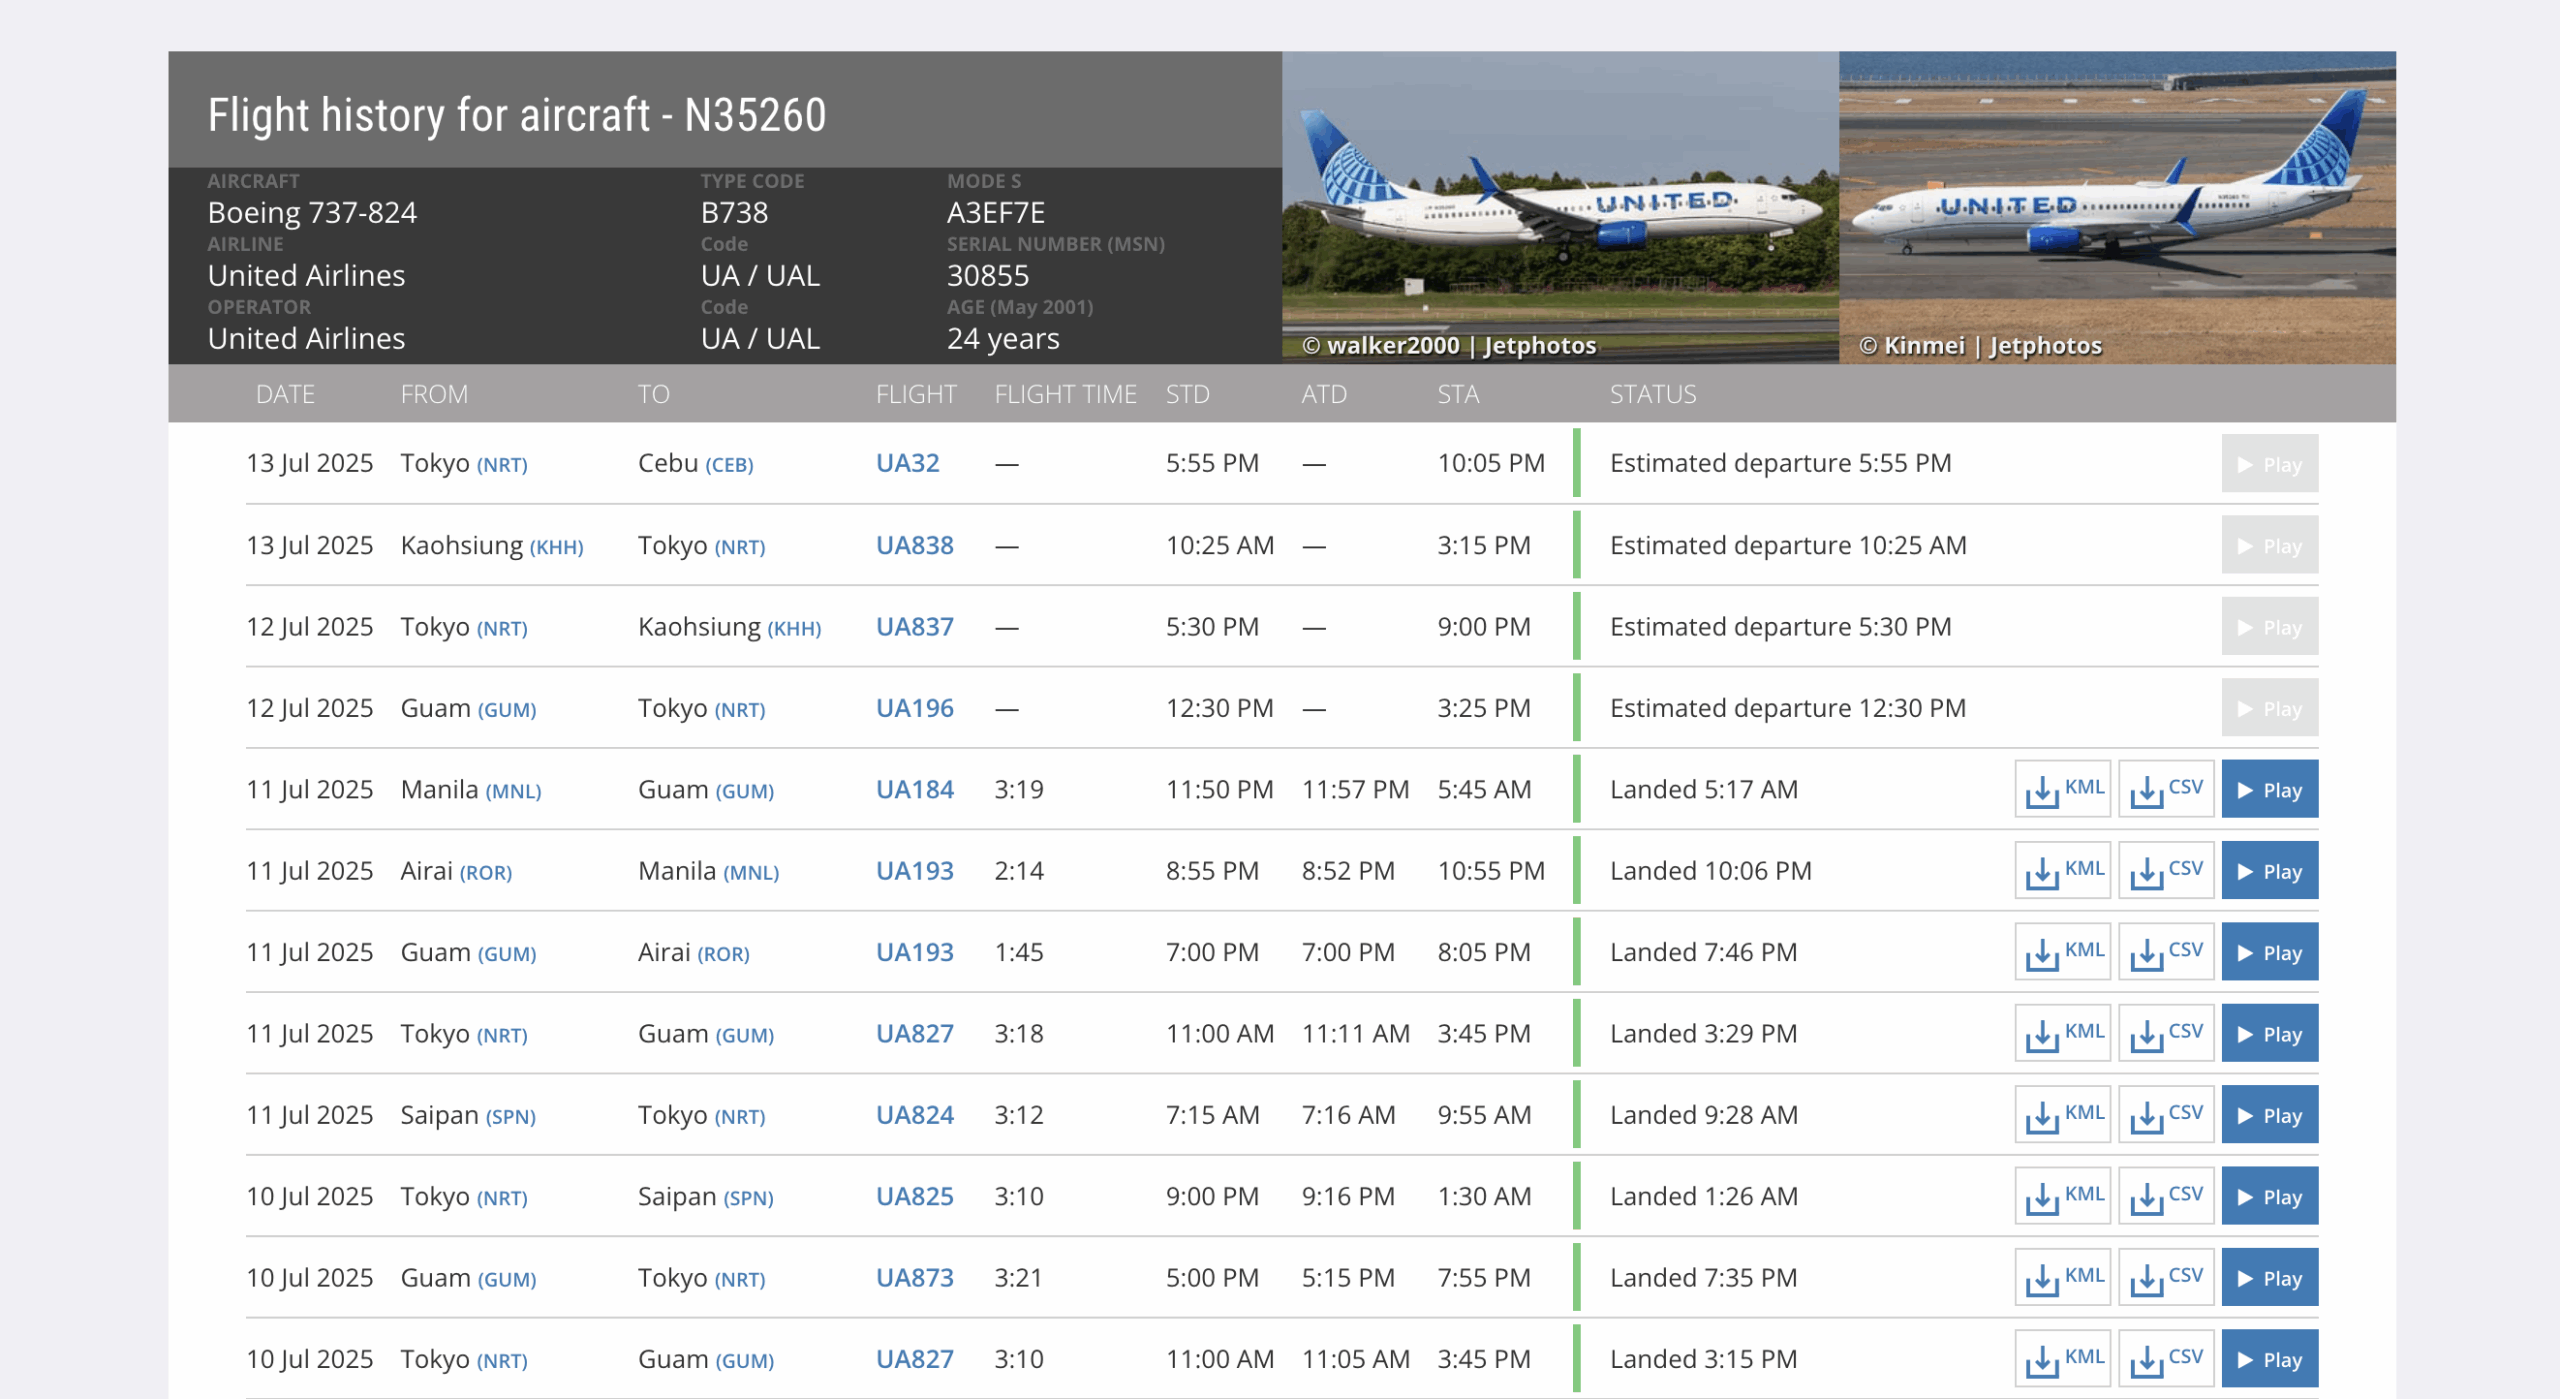Select Mode S value A3EF7E
Image resolution: width=2560 pixels, height=1399 pixels.
pos(995,212)
